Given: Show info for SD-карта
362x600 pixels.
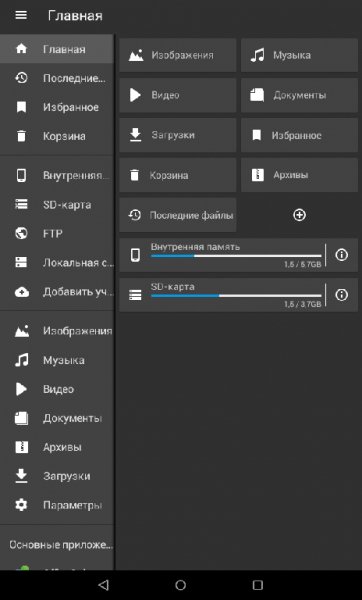Looking at the screenshot, I should pos(341,295).
